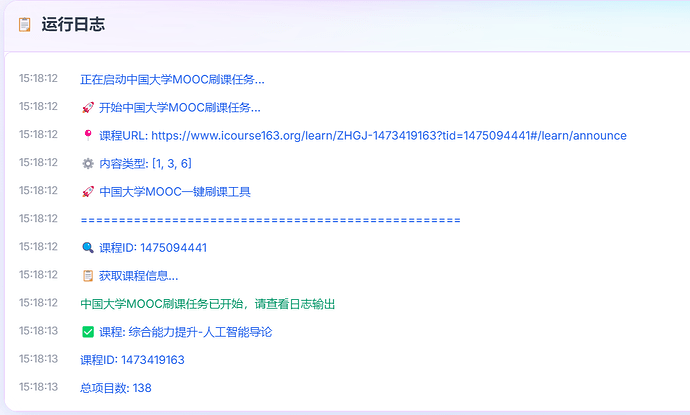
Task: Click the timestamp beside 总项目数: 138
Action: [x=38, y=387]
